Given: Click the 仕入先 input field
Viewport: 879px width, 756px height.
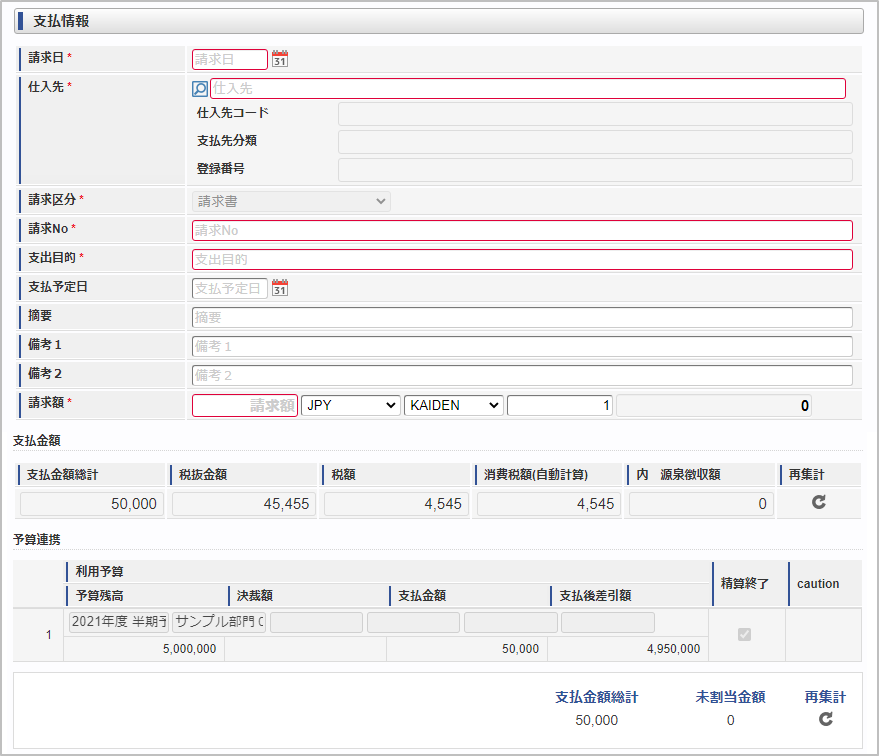Looking at the screenshot, I should click(527, 89).
